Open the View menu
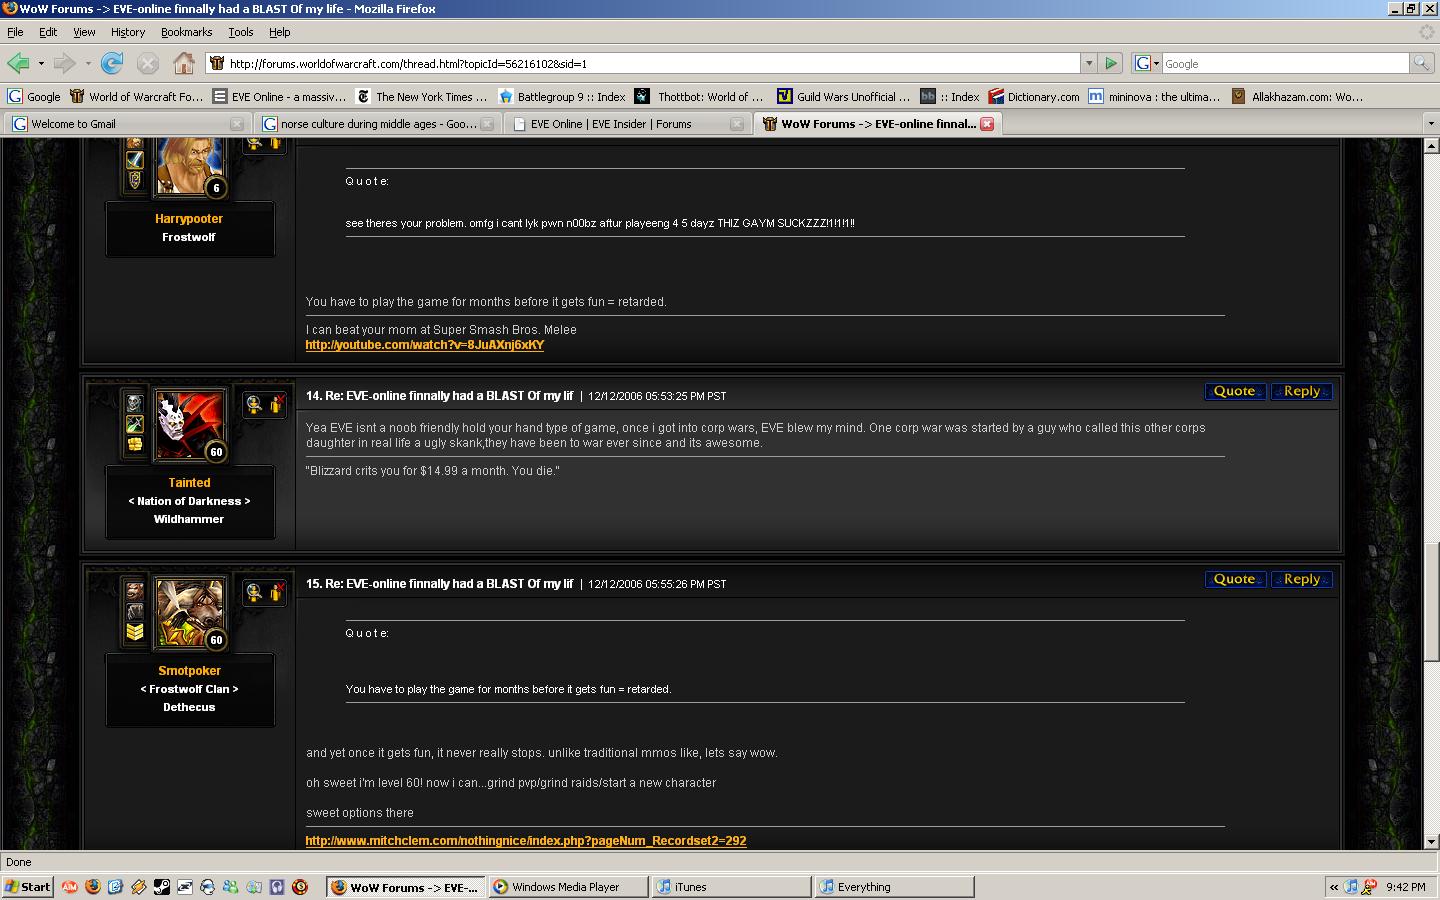 (x=84, y=32)
